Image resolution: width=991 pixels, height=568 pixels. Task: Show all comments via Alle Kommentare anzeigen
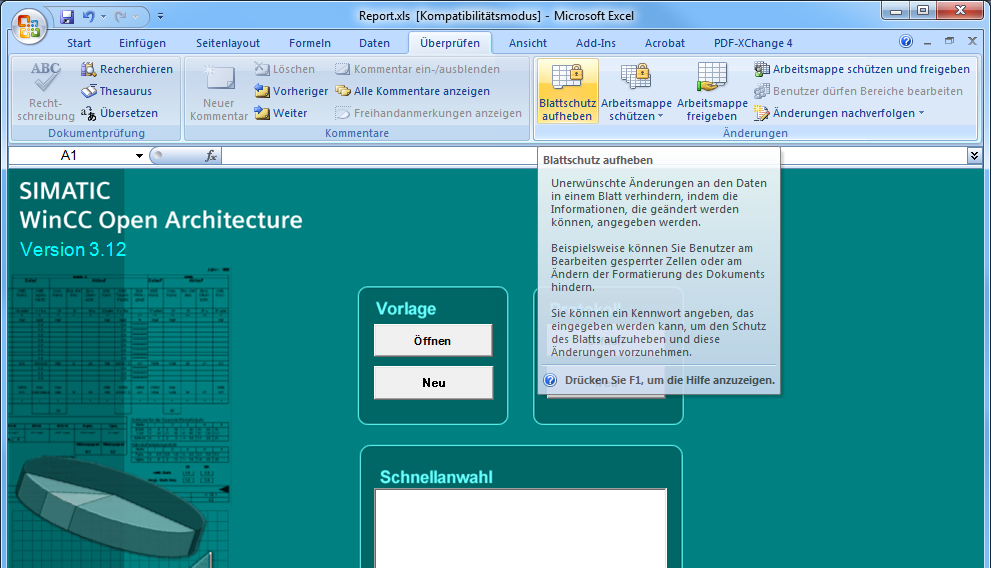[413, 91]
